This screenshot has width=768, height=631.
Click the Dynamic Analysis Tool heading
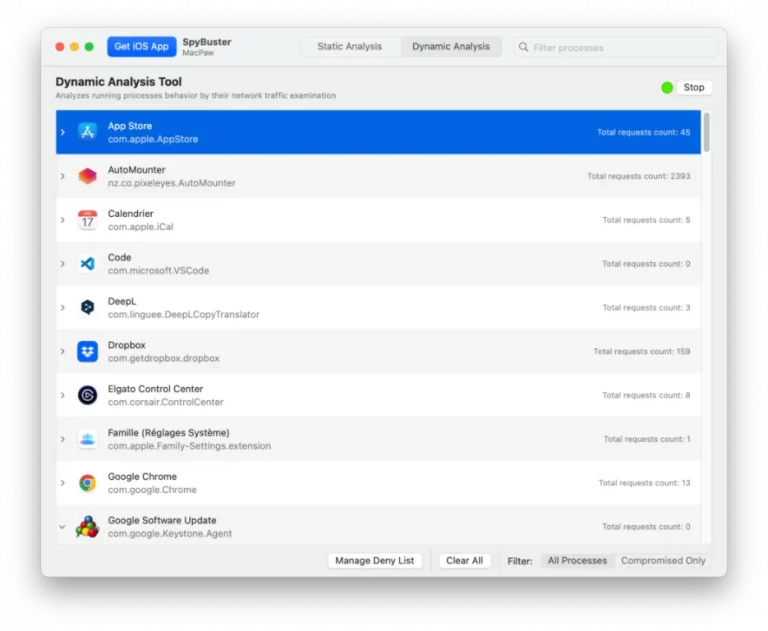[x=119, y=81]
